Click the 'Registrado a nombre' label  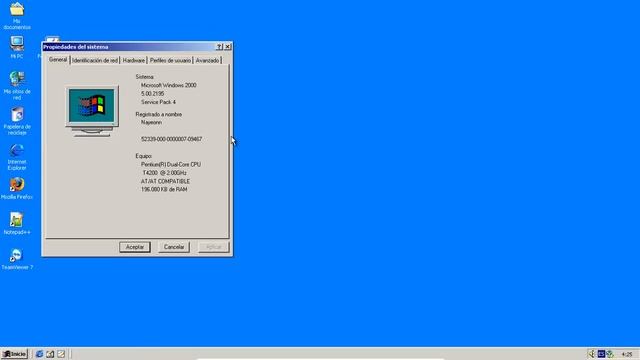(159, 114)
